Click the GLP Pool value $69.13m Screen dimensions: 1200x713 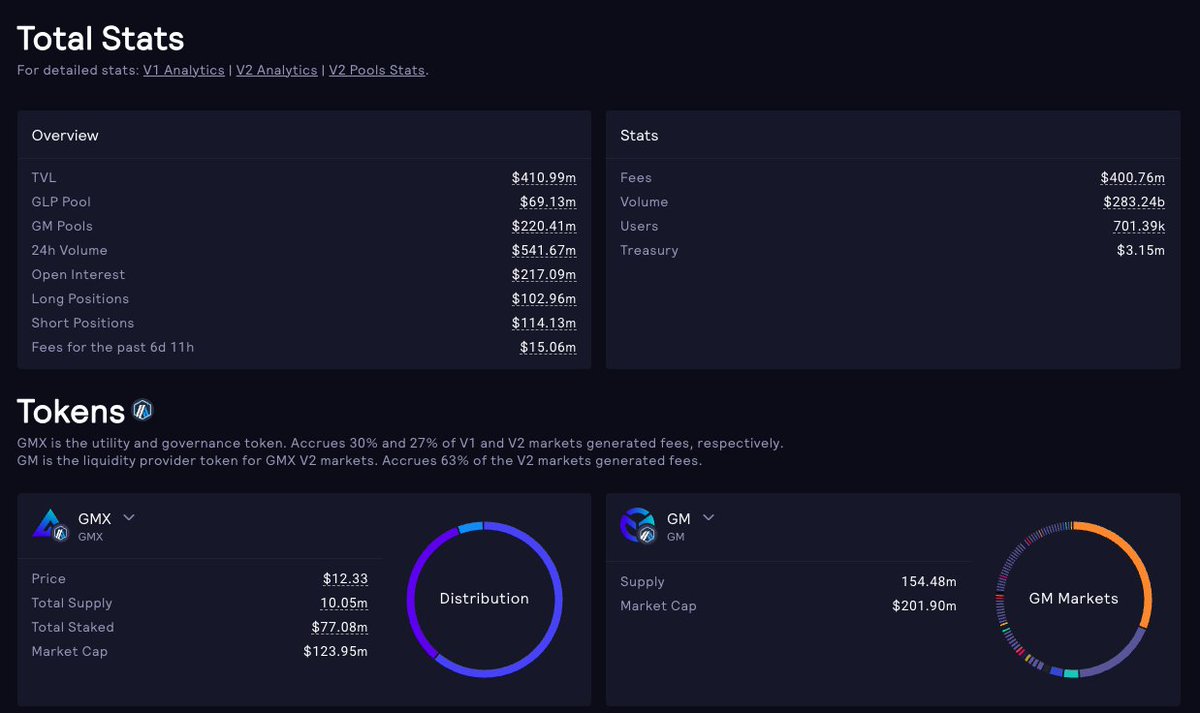(548, 202)
